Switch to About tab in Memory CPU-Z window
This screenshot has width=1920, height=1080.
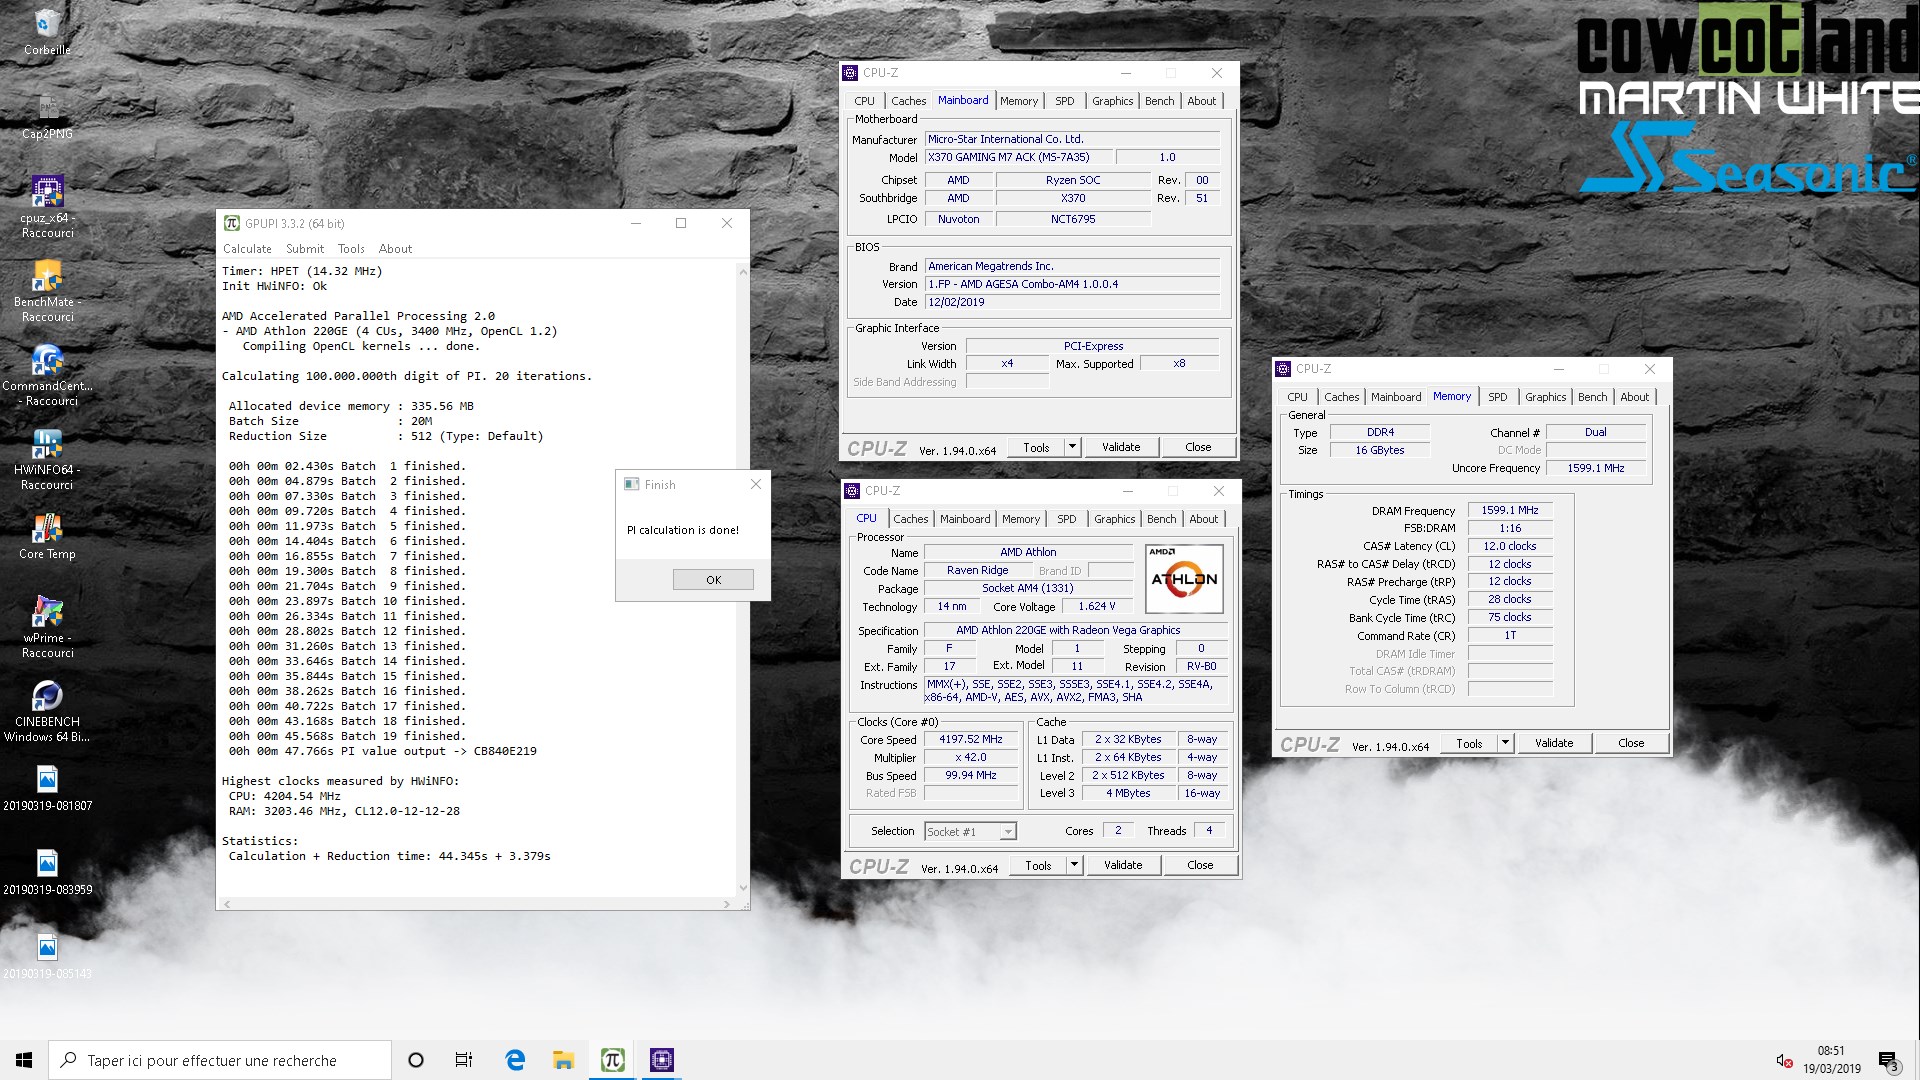coord(1635,397)
